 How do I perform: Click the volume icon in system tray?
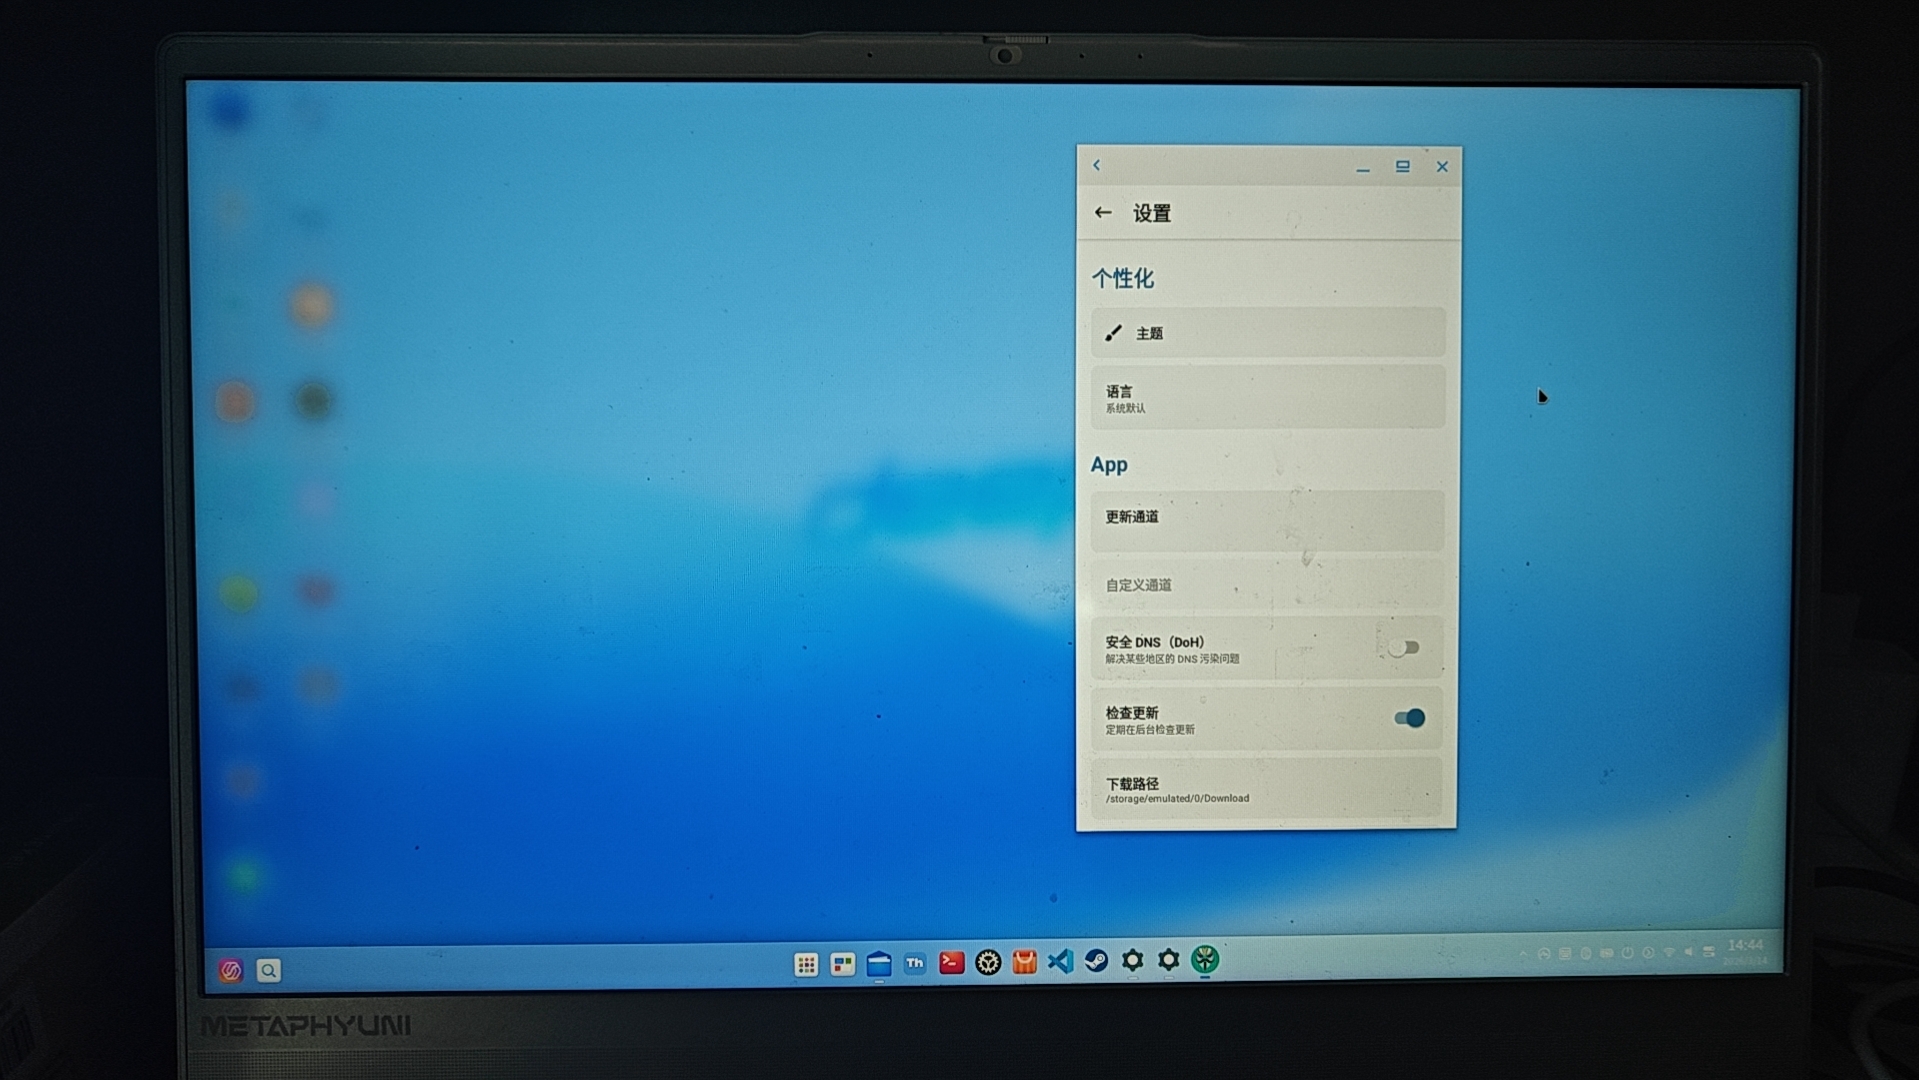click(x=1689, y=952)
